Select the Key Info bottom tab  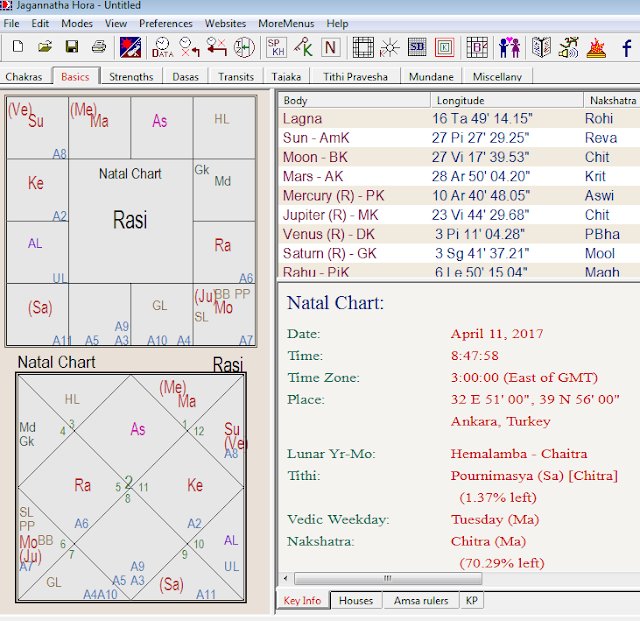302,601
